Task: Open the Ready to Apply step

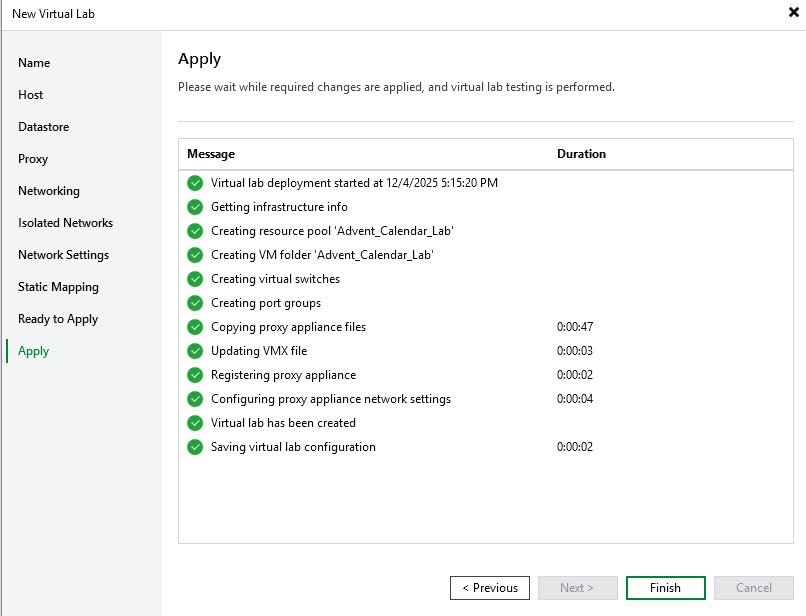Action: 58,319
